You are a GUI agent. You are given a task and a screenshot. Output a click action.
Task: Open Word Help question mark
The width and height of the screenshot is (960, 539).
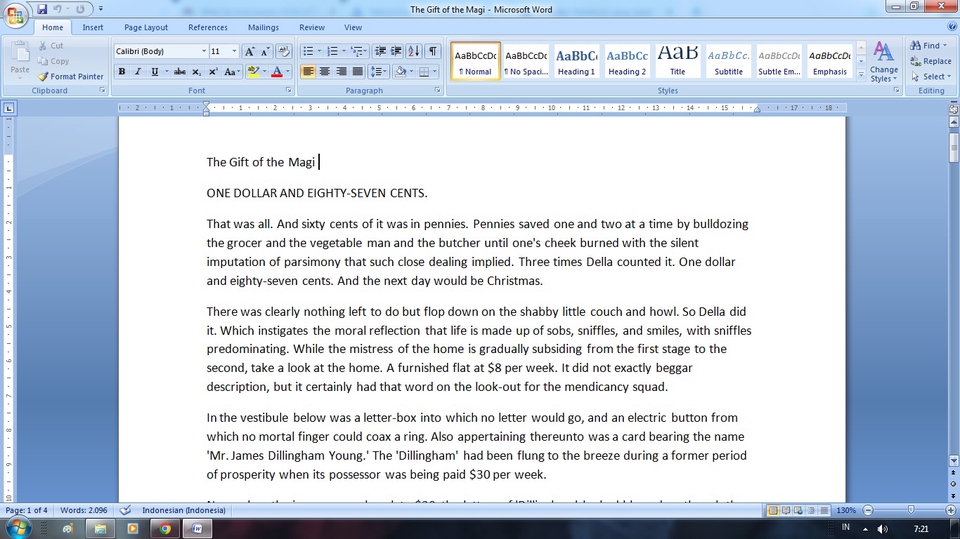tap(951, 27)
